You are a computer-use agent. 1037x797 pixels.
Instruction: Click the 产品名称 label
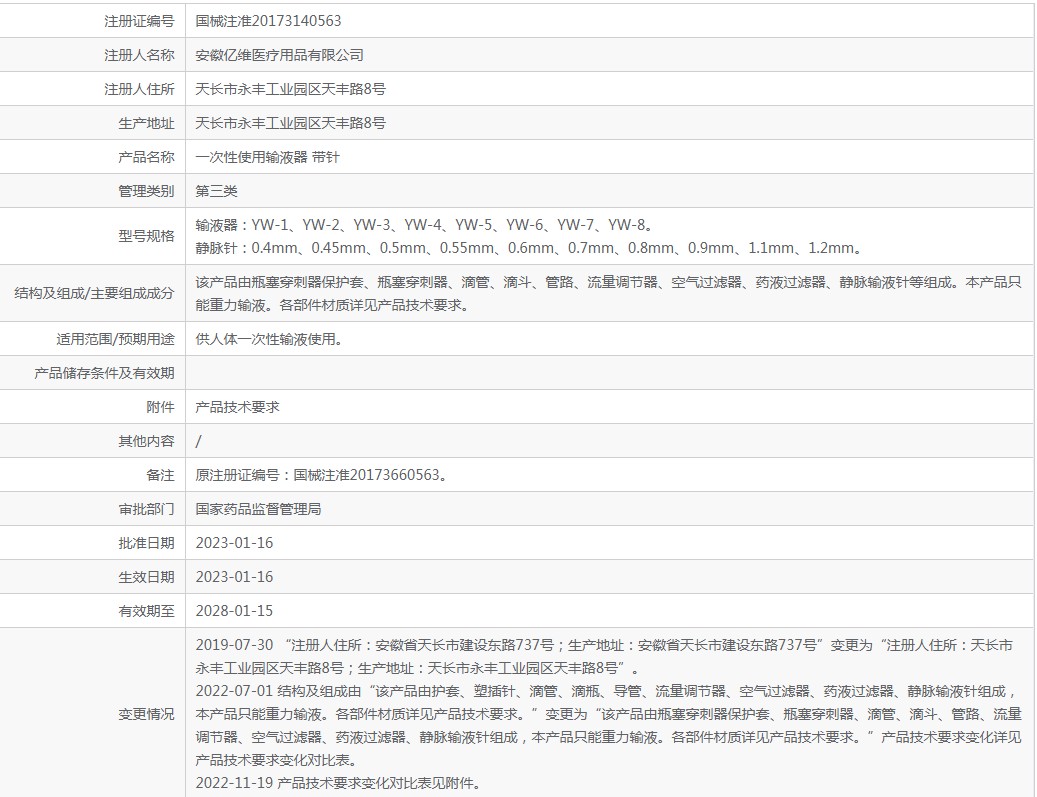pyautogui.click(x=146, y=157)
